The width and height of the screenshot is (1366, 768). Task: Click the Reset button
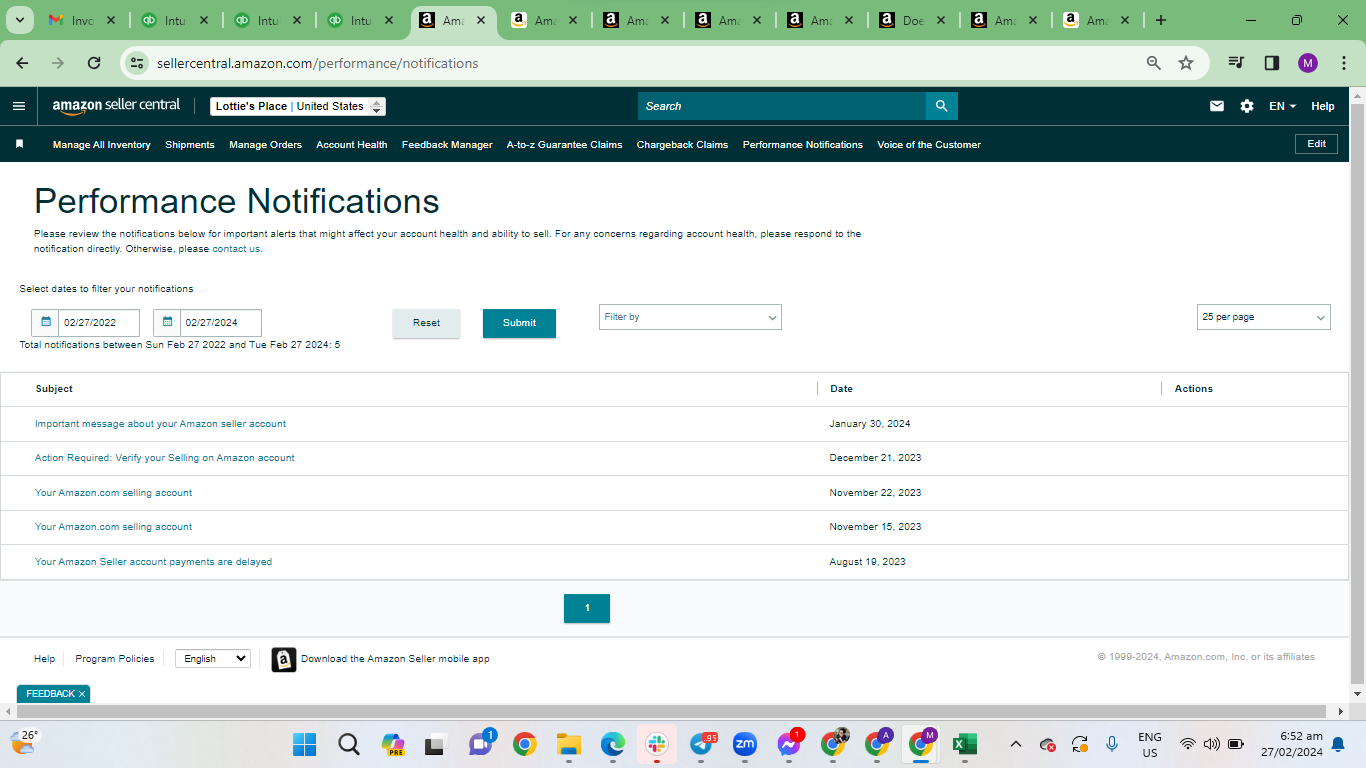coord(426,323)
